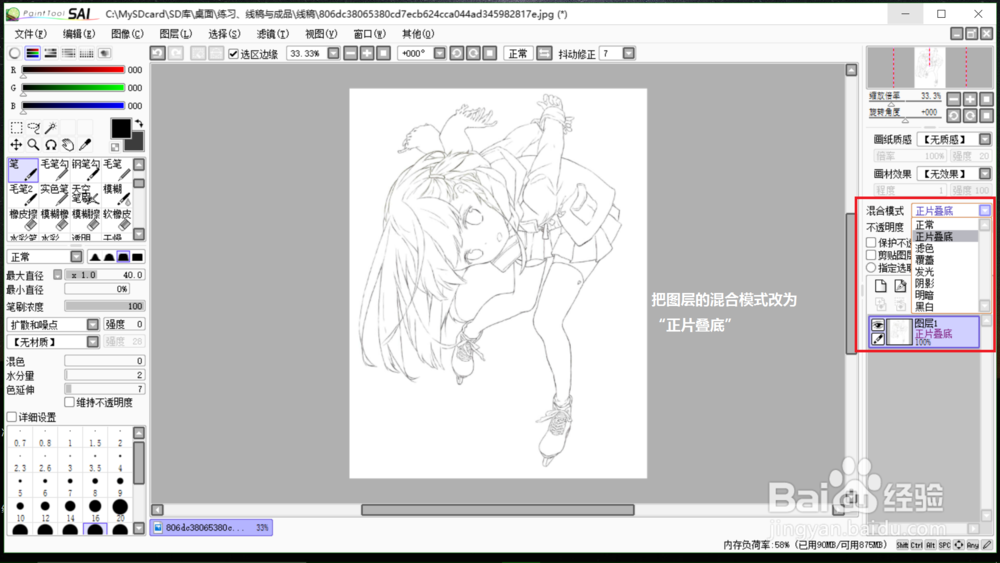
Task: Select 滤色 in blend mode list
Action: click(x=945, y=248)
